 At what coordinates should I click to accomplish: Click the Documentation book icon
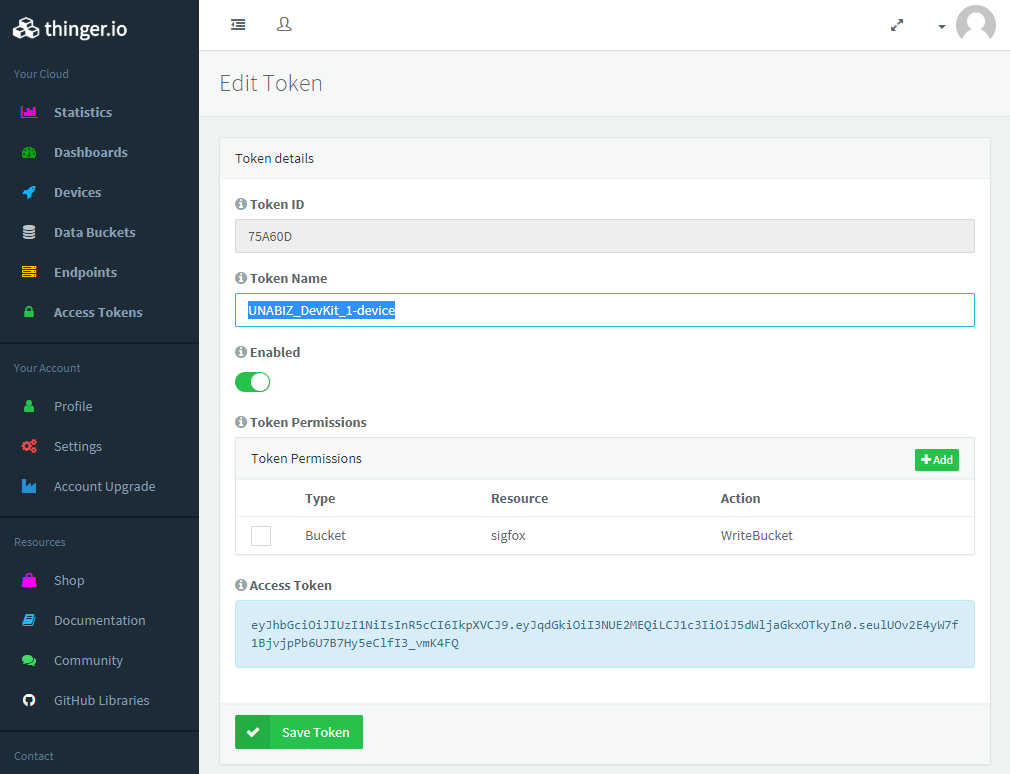click(x=29, y=620)
